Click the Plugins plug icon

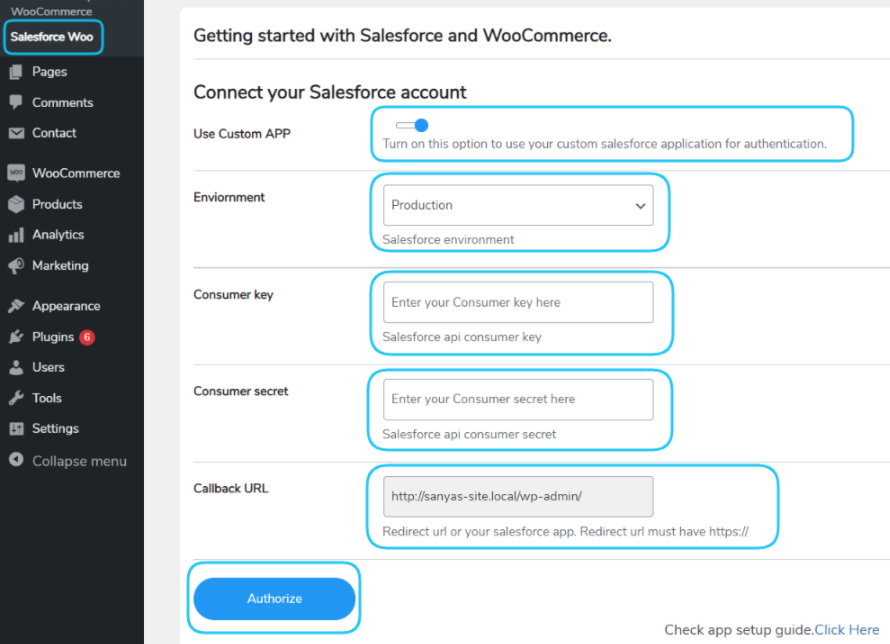tap(16, 337)
